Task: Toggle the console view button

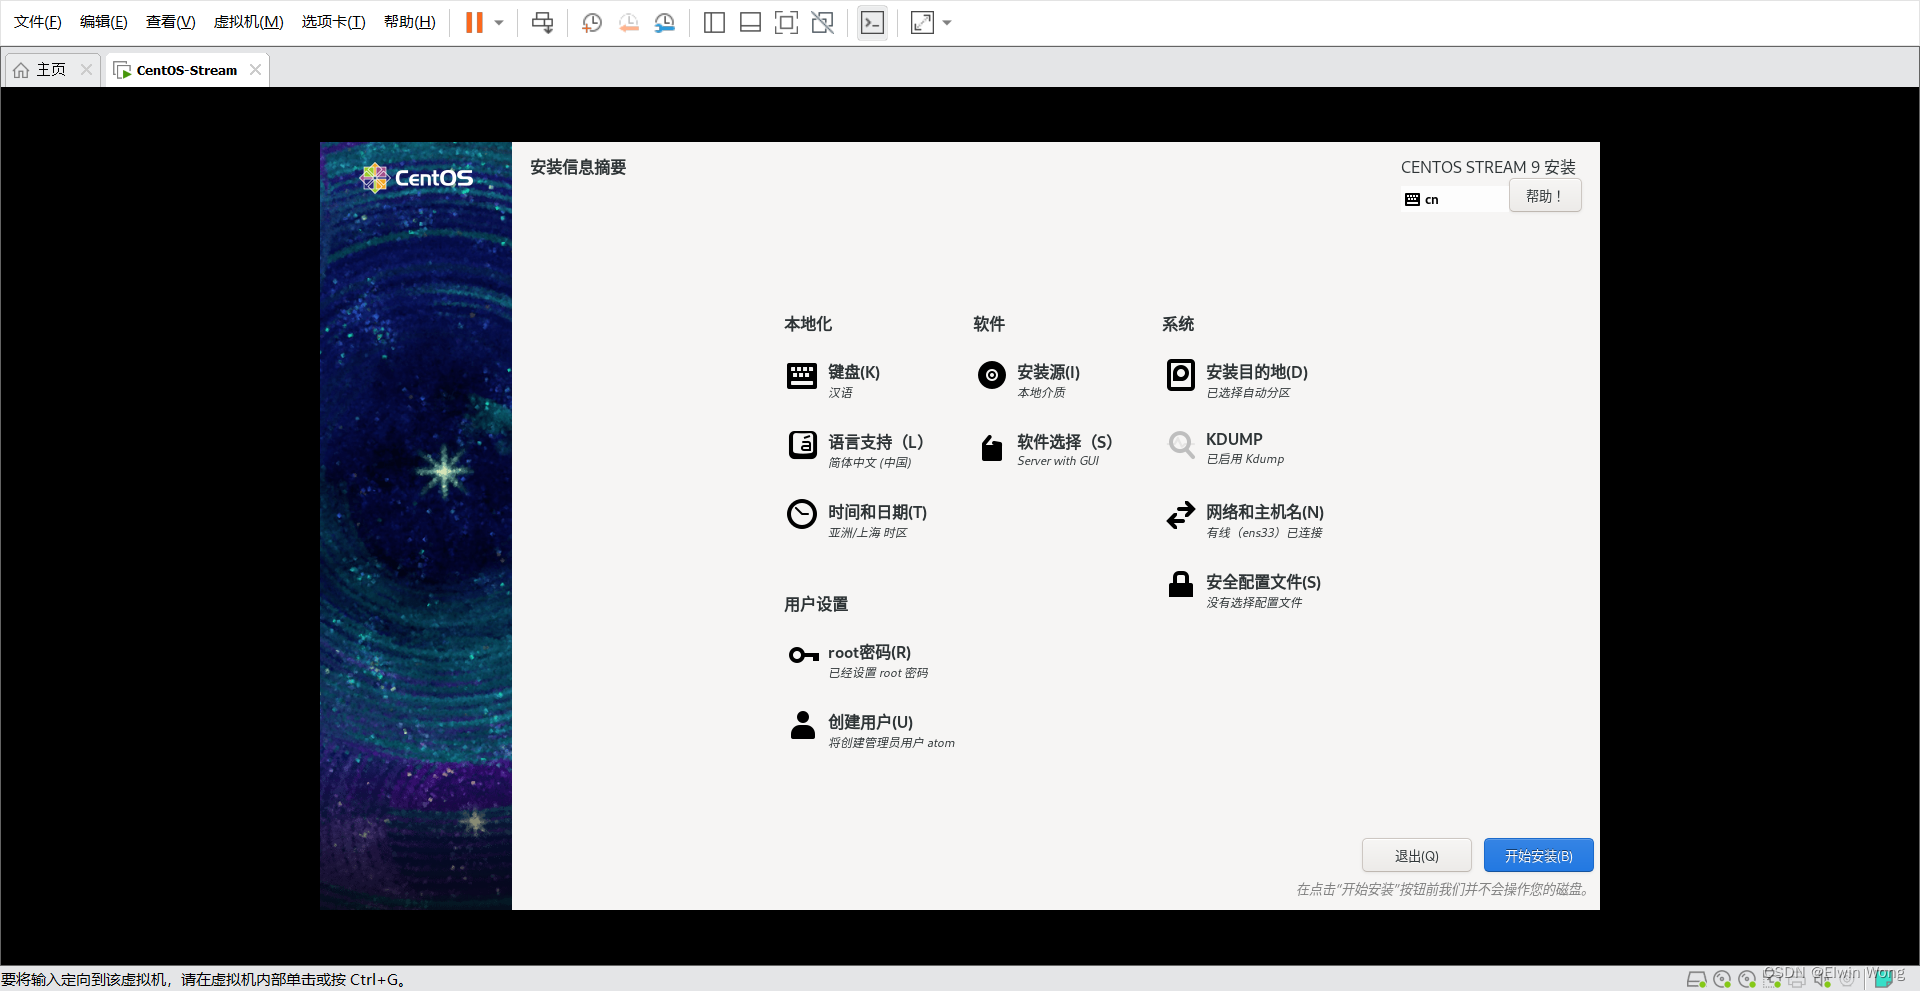Action: (x=872, y=22)
